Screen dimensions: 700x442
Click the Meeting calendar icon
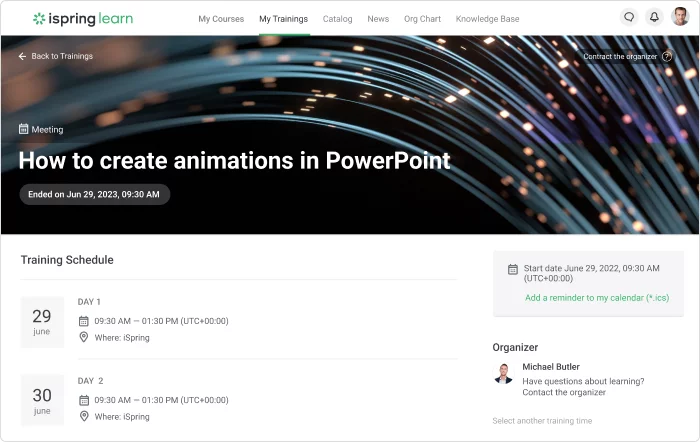click(23, 129)
